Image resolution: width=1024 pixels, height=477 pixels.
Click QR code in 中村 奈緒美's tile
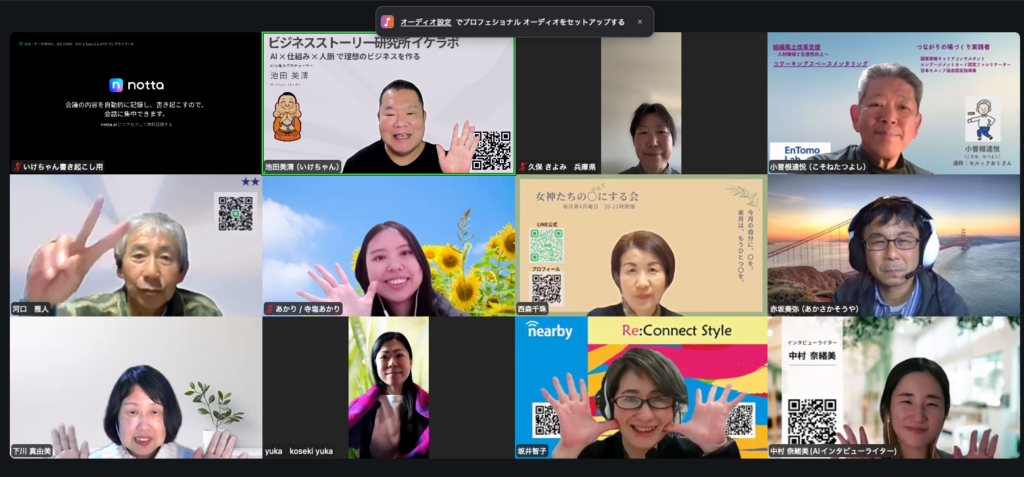click(x=811, y=419)
